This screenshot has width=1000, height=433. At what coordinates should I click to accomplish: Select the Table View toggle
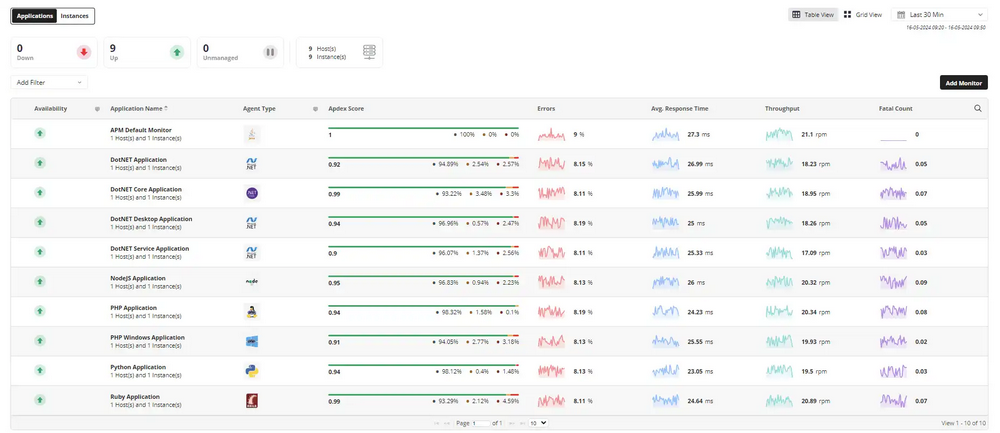click(x=812, y=15)
